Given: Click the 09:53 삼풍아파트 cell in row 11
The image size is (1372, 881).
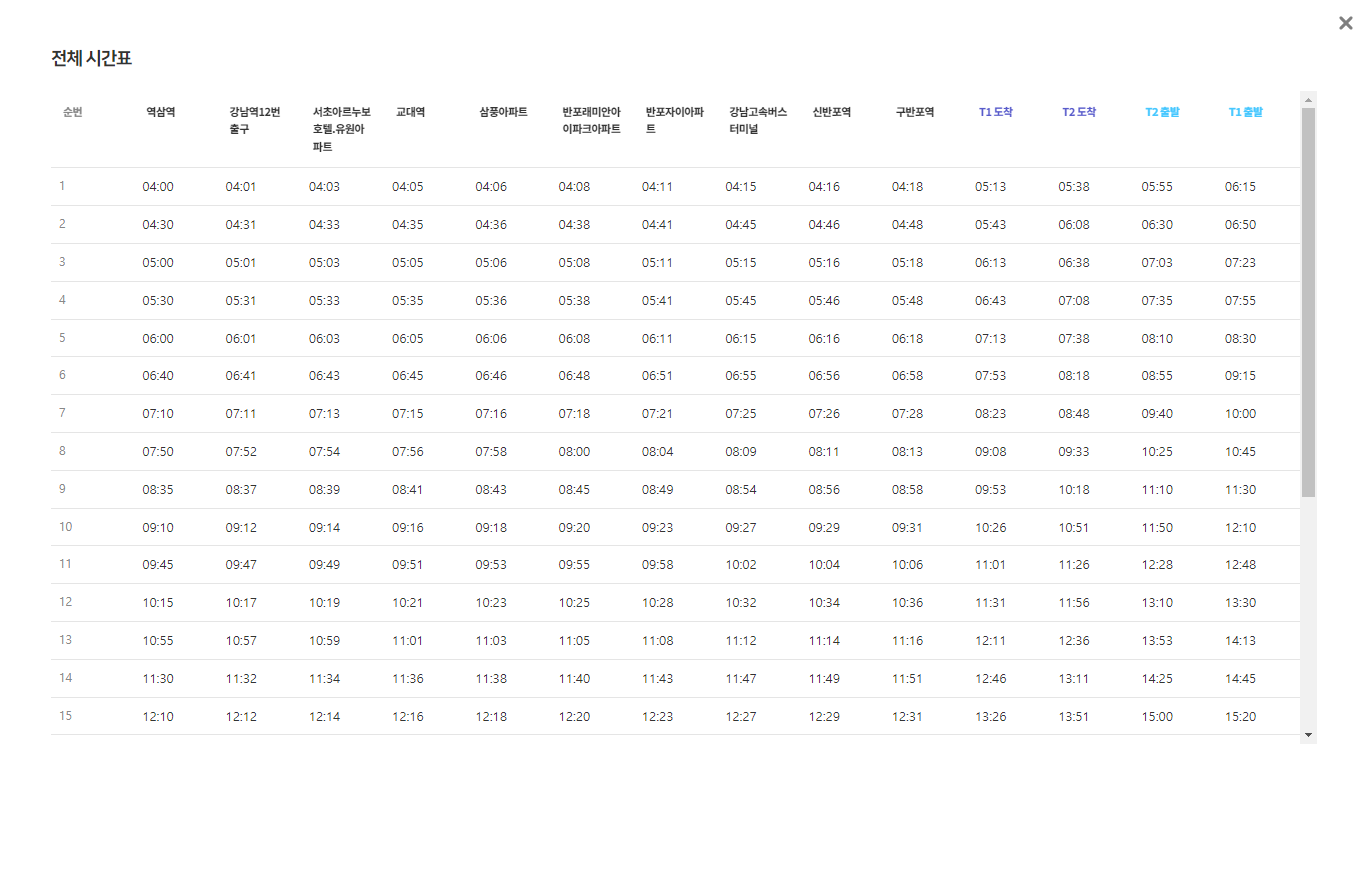Looking at the screenshot, I should tap(491, 565).
